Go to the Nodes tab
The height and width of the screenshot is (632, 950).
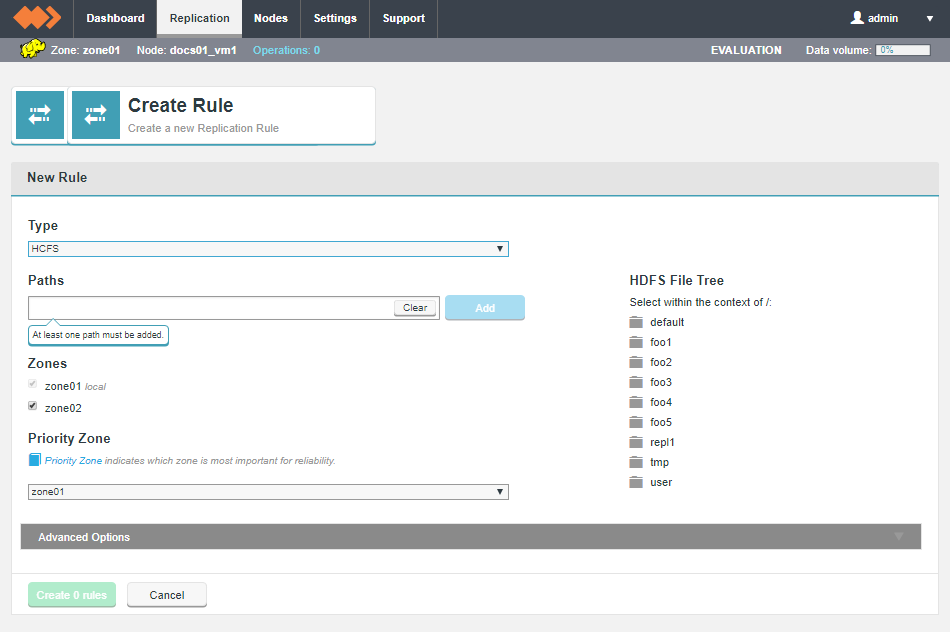[x=270, y=18]
